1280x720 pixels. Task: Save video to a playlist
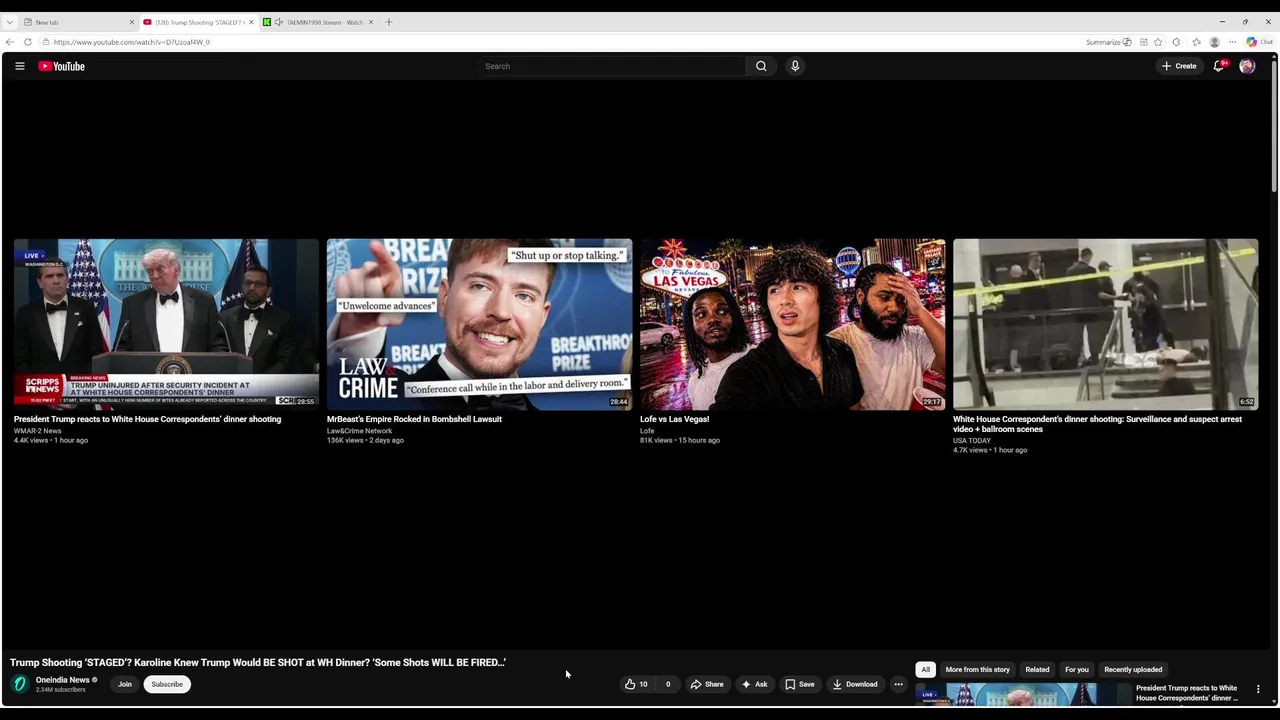(799, 684)
